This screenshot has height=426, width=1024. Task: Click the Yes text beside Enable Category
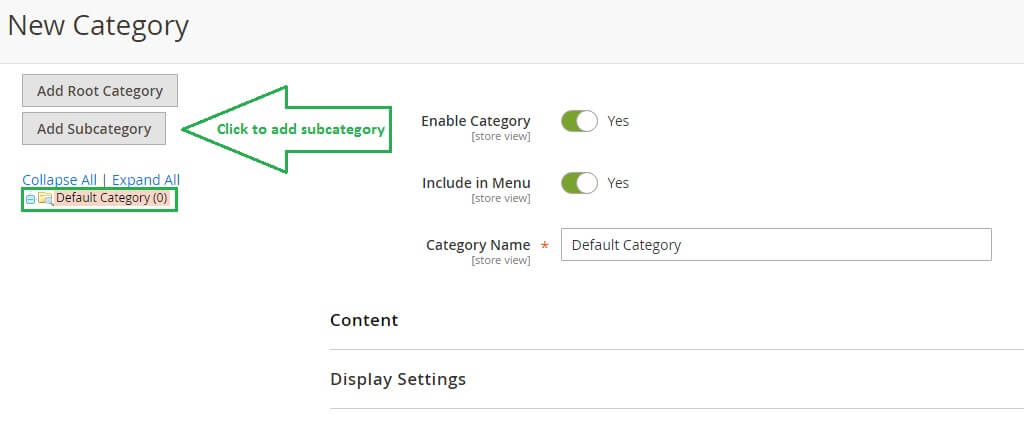pyautogui.click(x=618, y=121)
